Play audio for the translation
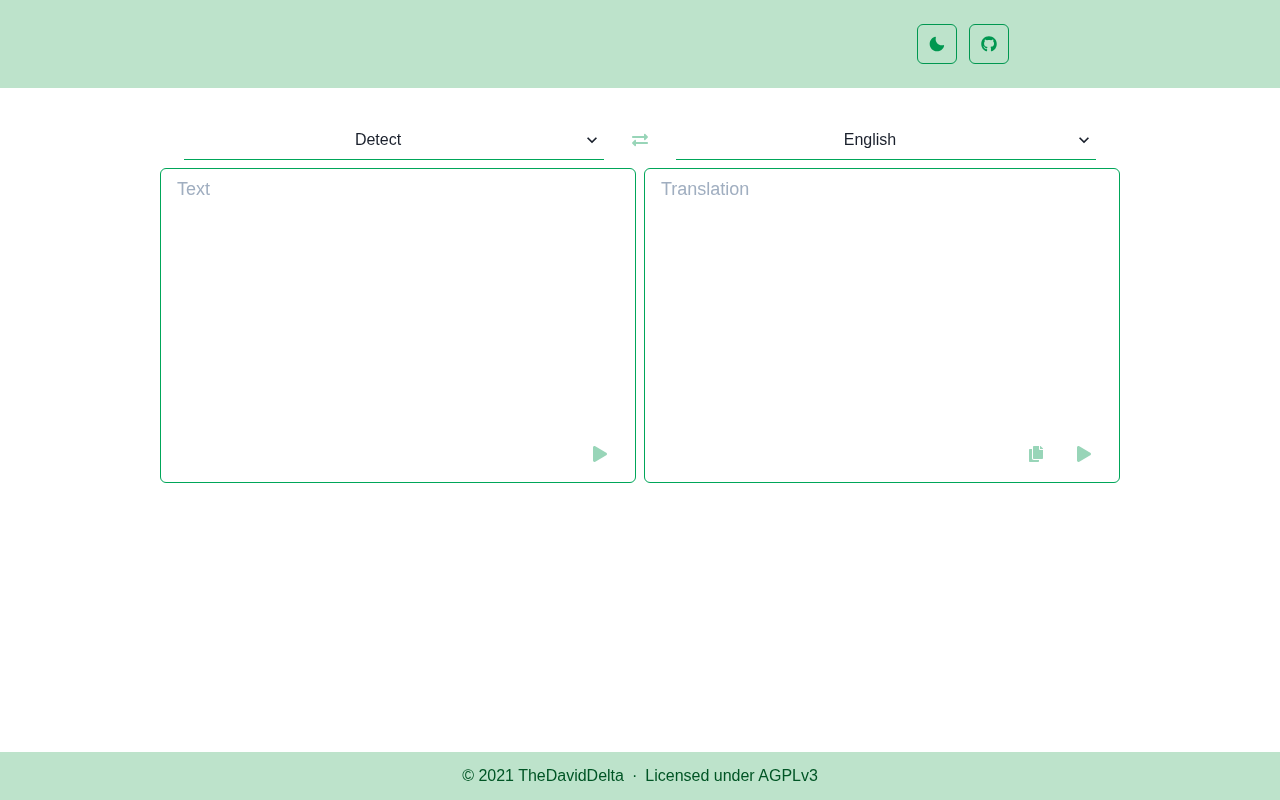This screenshot has width=1280, height=800. [x=1084, y=454]
